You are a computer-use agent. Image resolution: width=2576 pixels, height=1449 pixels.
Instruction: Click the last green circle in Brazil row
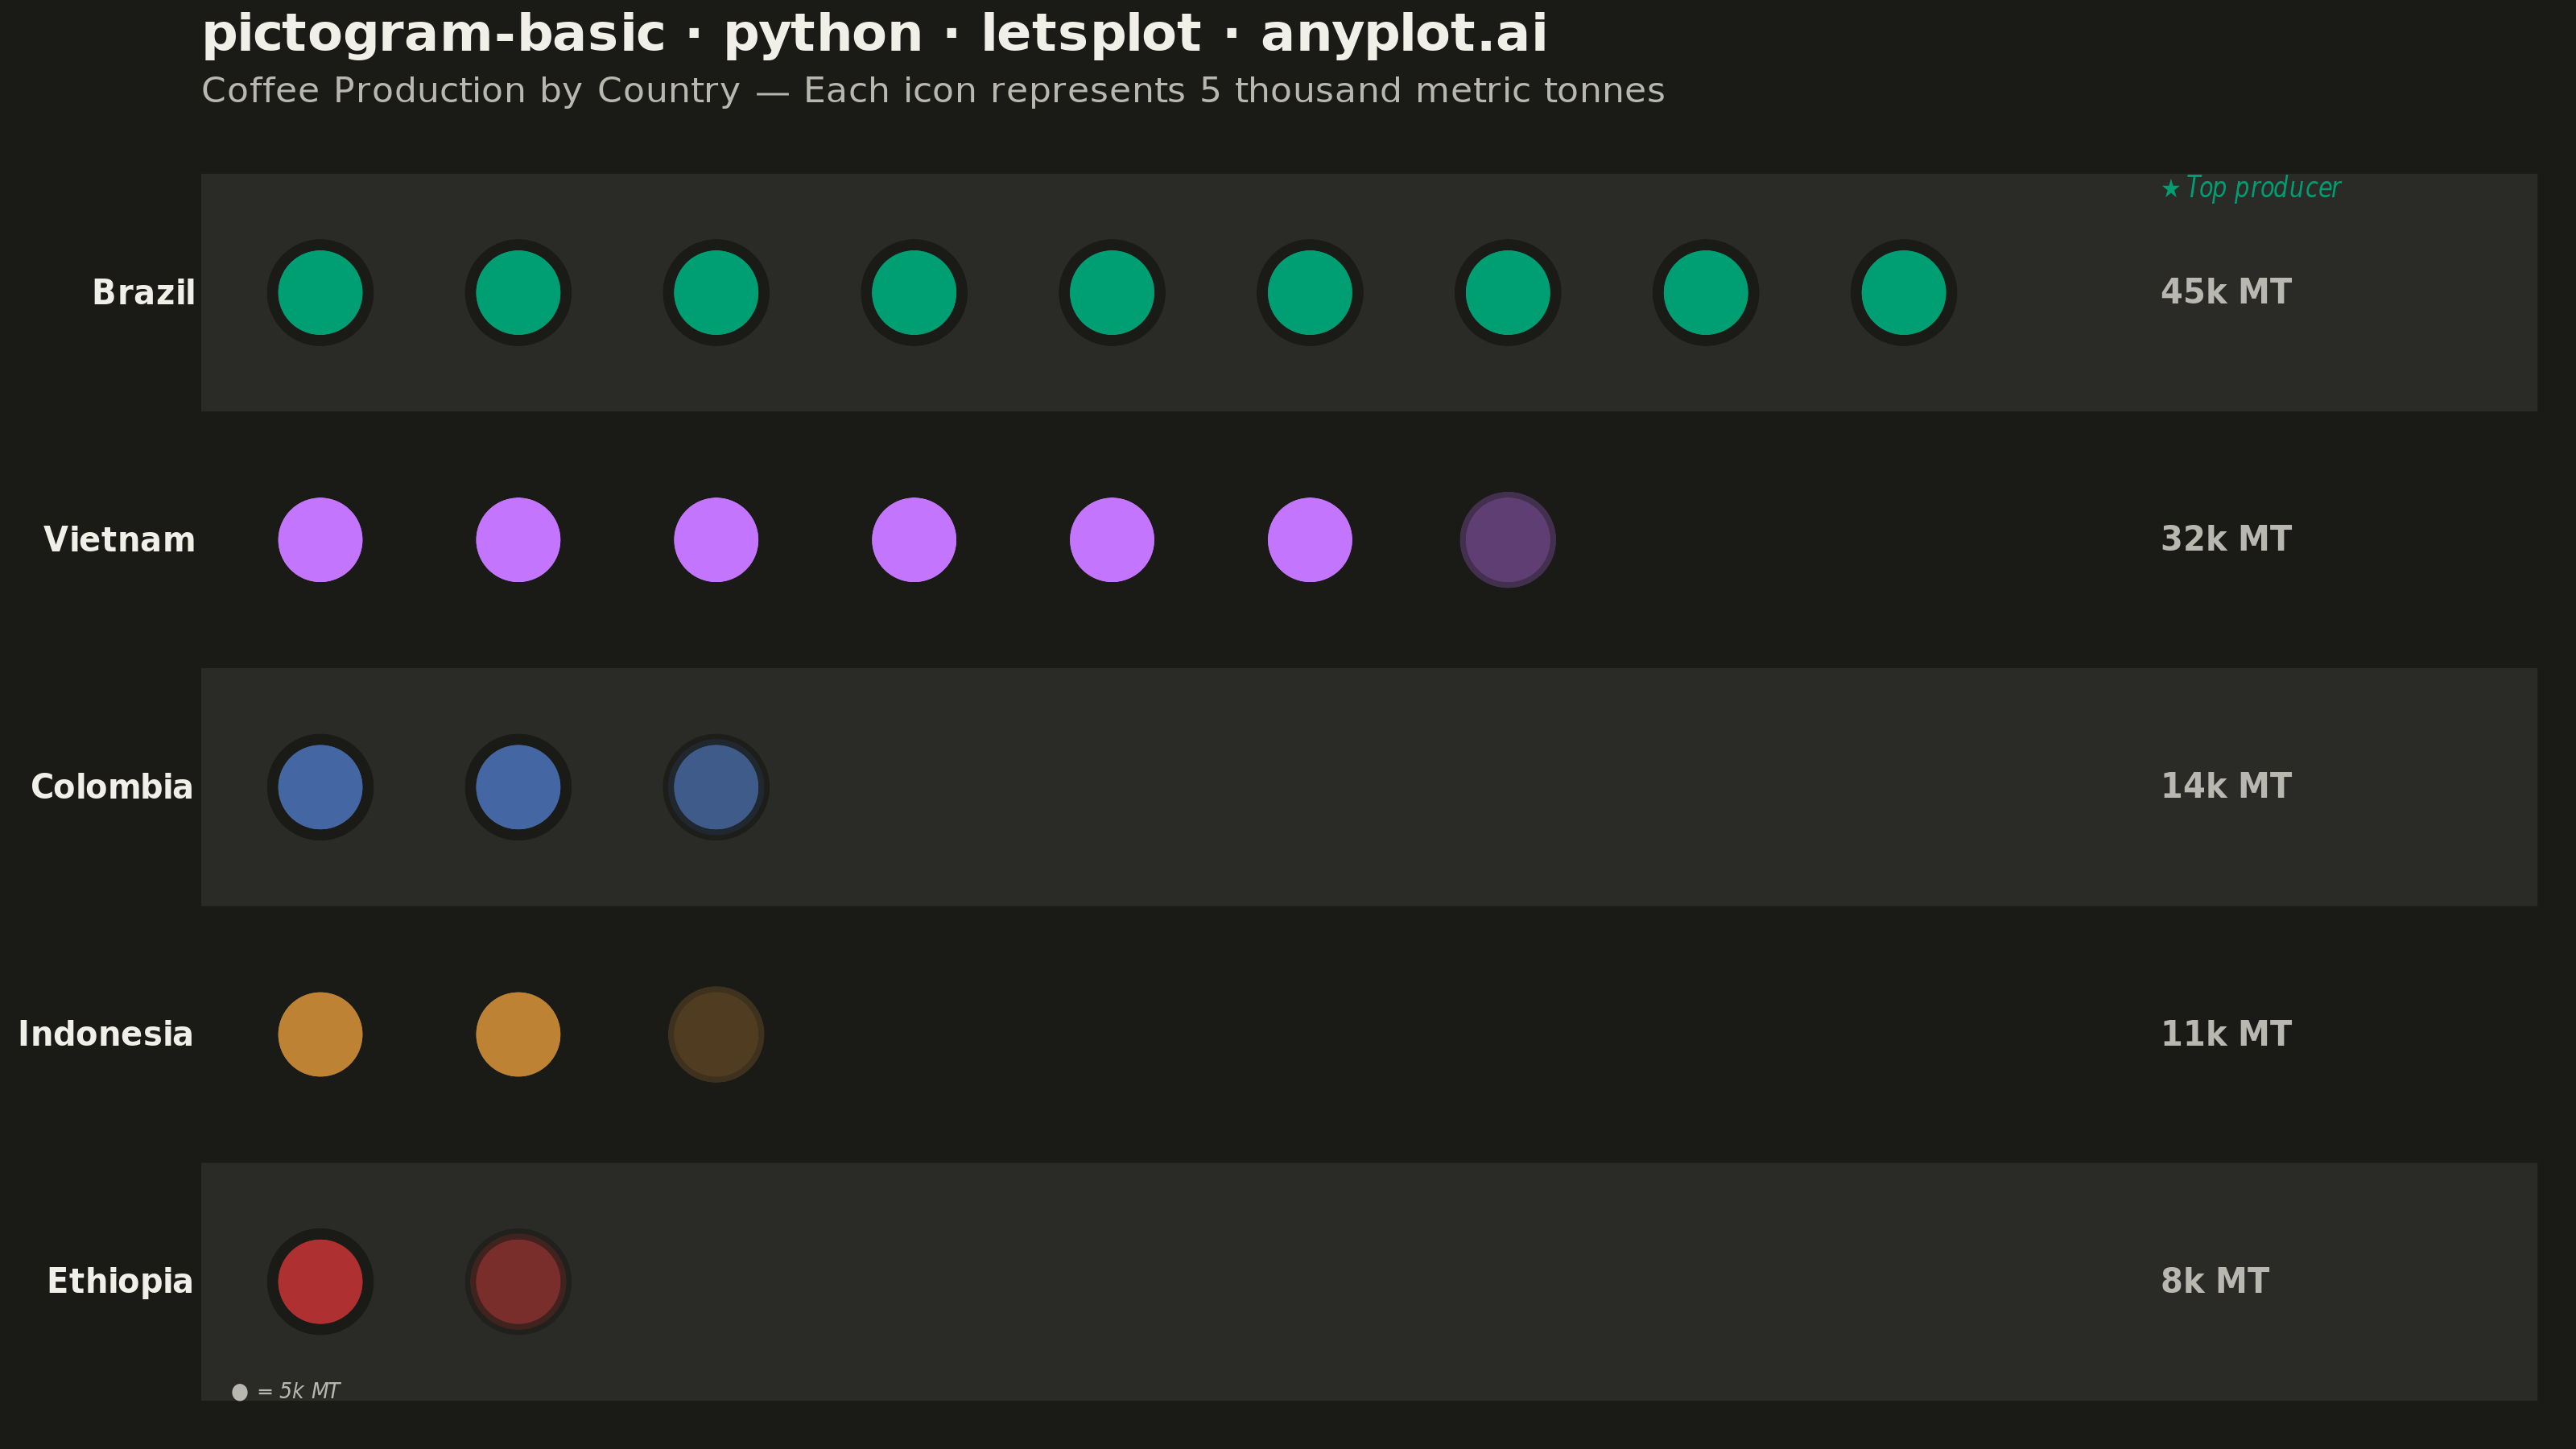(1903, 292)
